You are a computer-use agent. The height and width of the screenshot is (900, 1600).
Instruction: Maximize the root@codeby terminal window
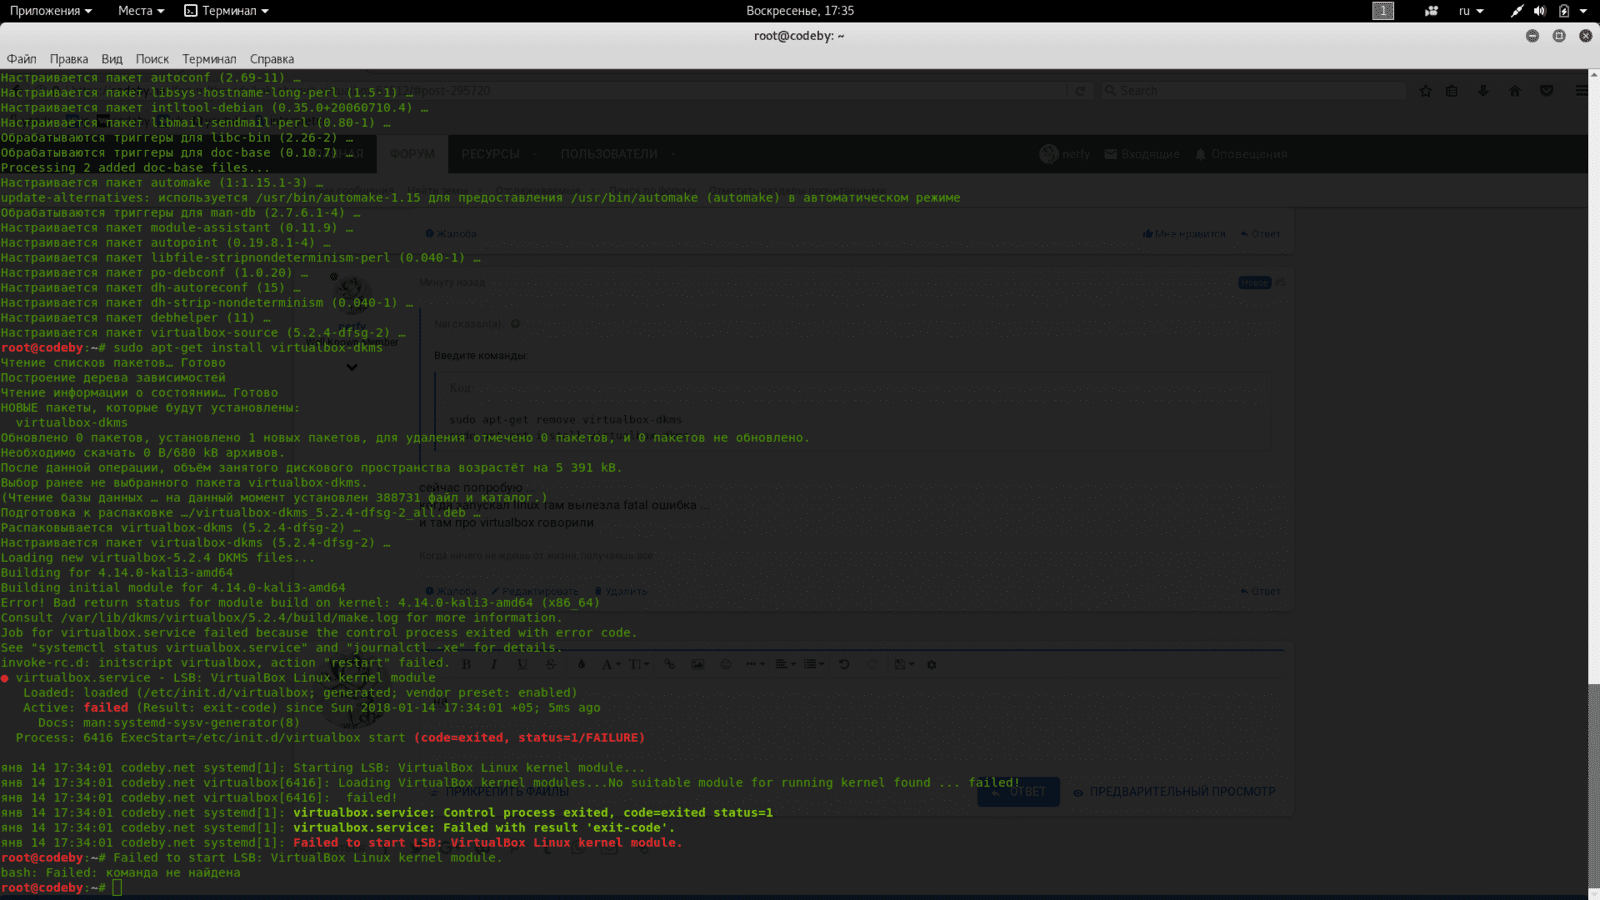point(1559,36)
